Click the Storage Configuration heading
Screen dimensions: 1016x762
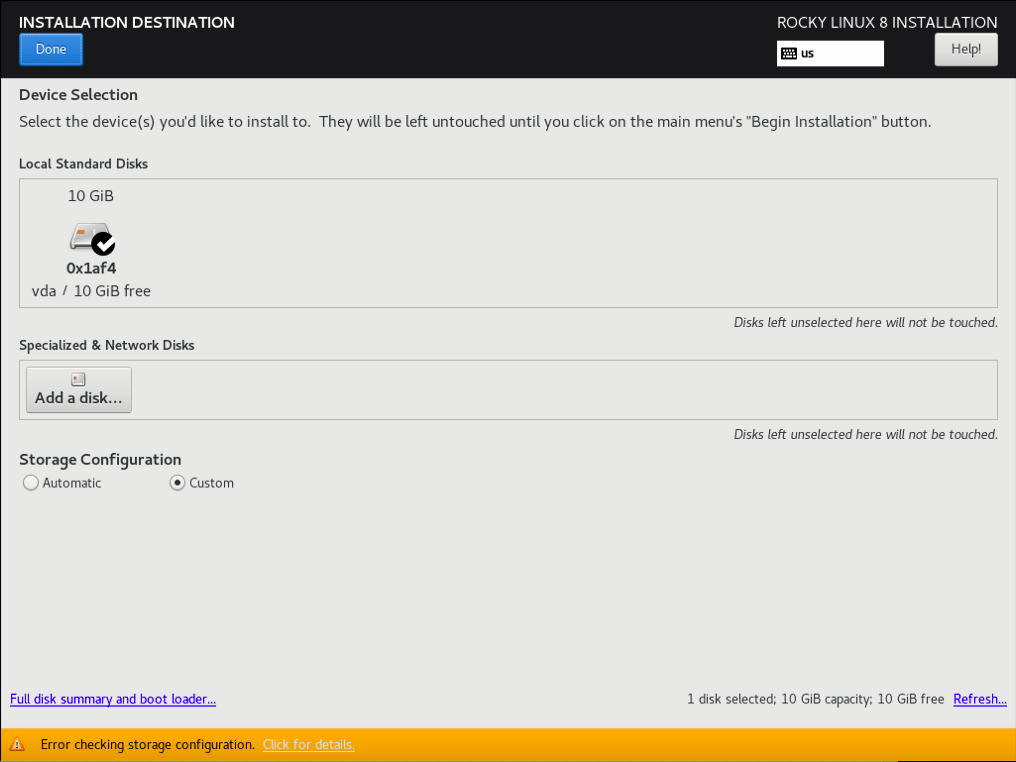click(x=100, y=460)
